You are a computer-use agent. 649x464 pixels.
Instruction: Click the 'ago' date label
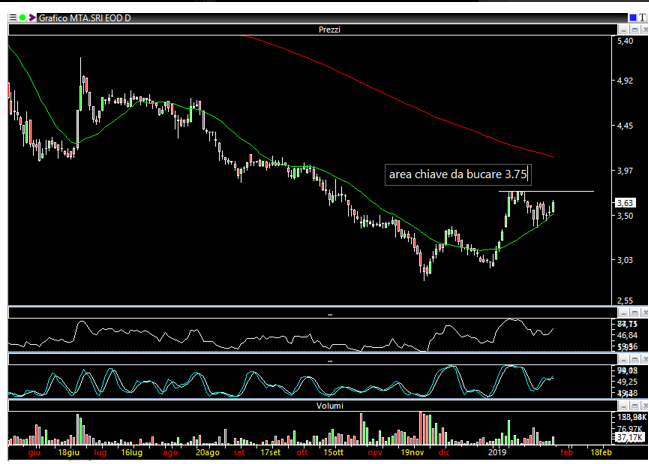click(x=170, y=452)
